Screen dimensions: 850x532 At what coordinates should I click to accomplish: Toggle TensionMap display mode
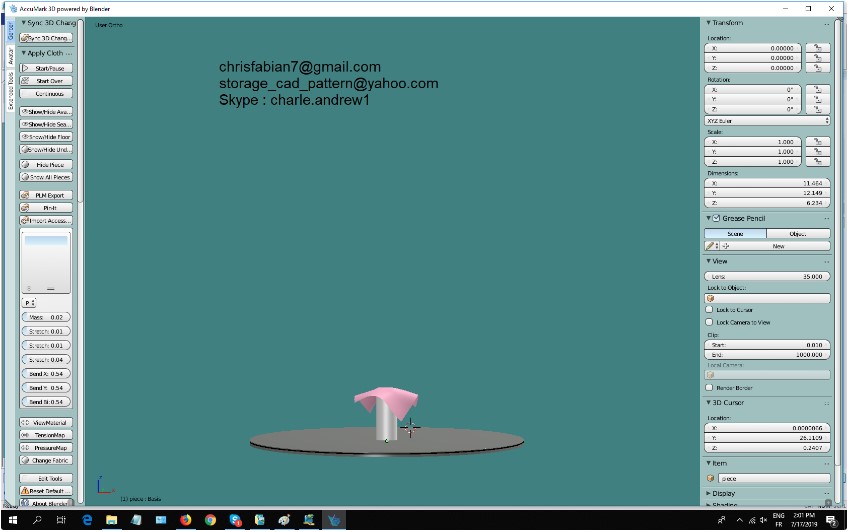pos(46,435)
